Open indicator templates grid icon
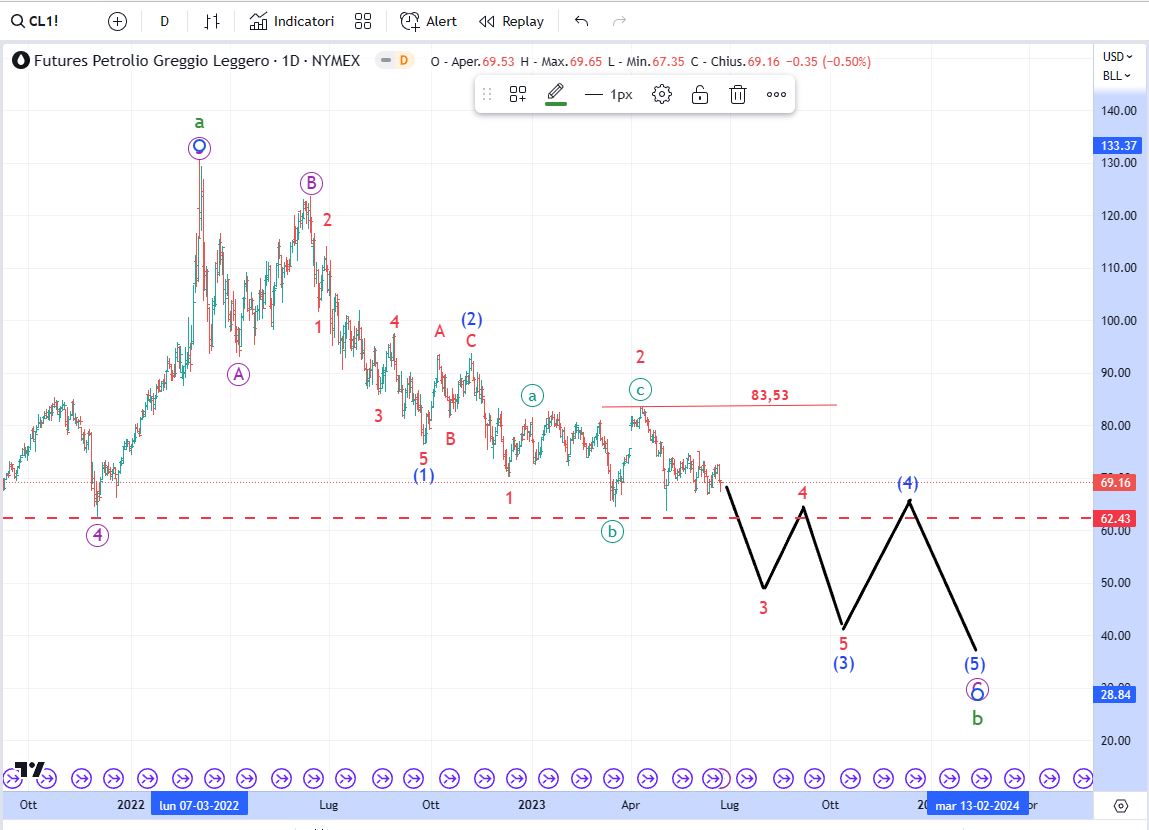The width and height of the screenshot is (1149, 830). pos(363,22)
